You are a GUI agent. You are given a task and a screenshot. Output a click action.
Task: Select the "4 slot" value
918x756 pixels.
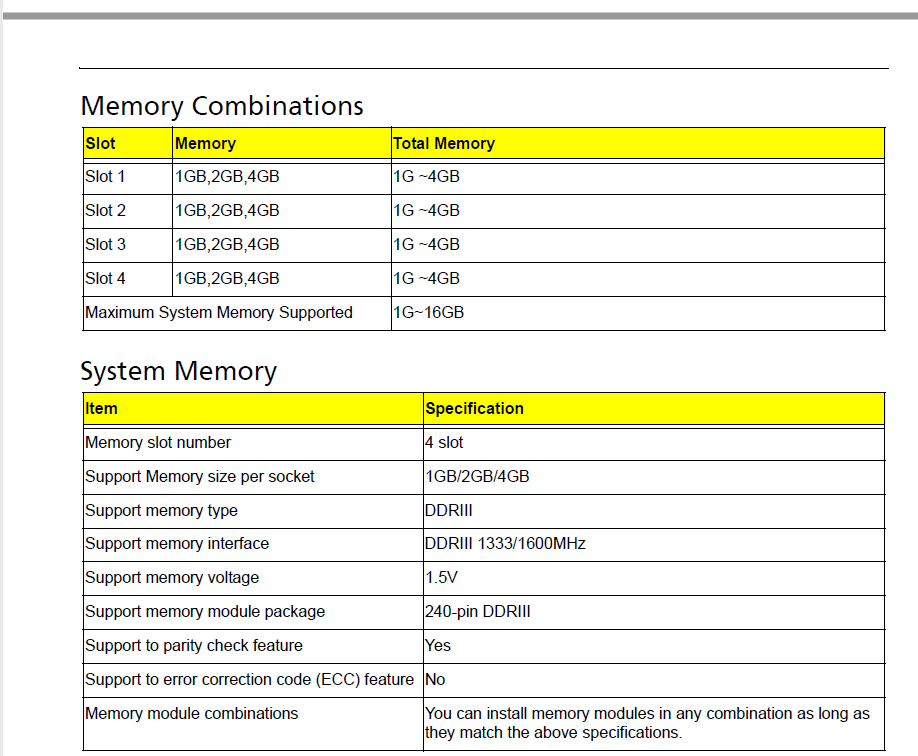click(444, 443)
